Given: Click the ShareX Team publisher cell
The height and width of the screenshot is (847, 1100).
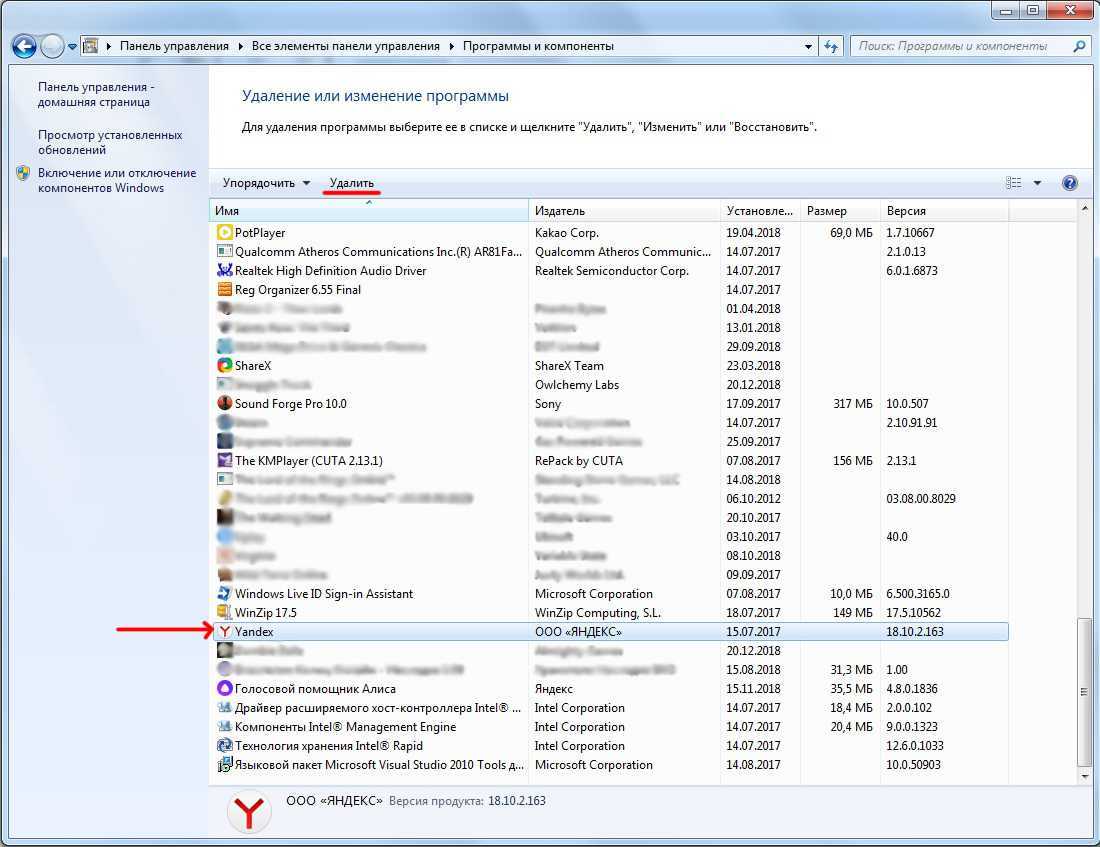Looking at the screenshot, I should (569, 366).
